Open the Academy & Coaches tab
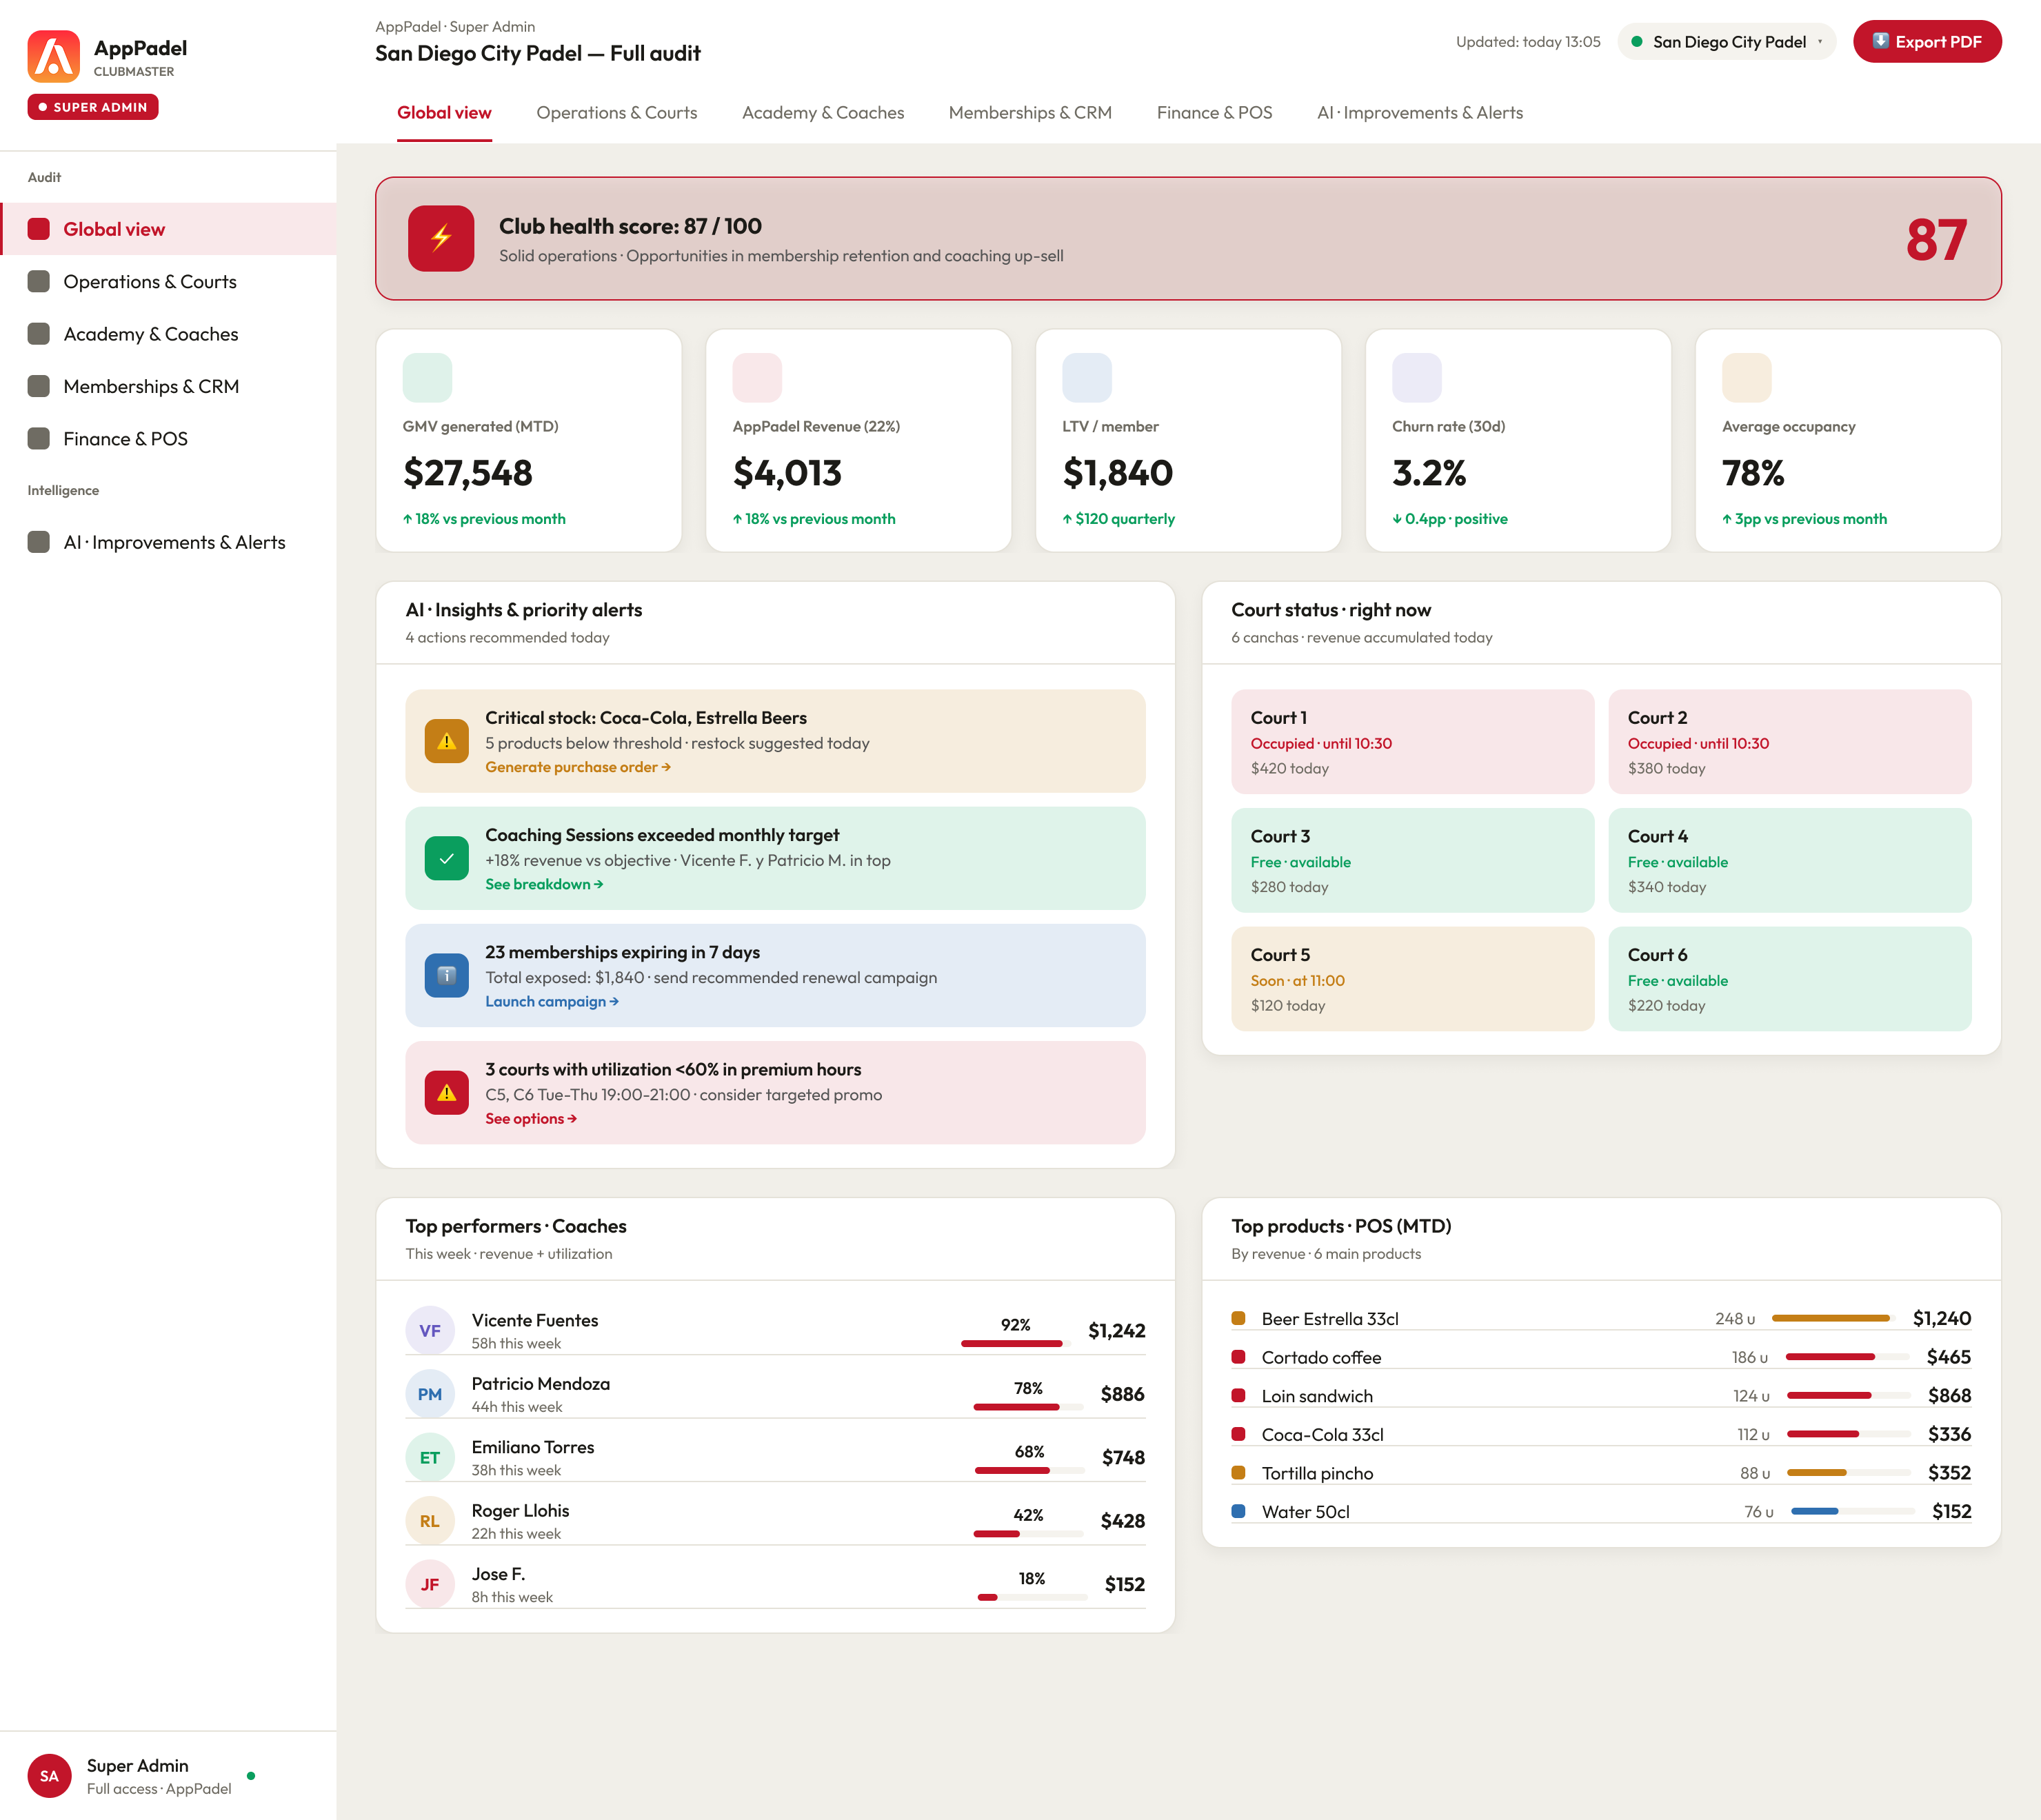Screen dimensions: 2041x1820 click(823, 113)
